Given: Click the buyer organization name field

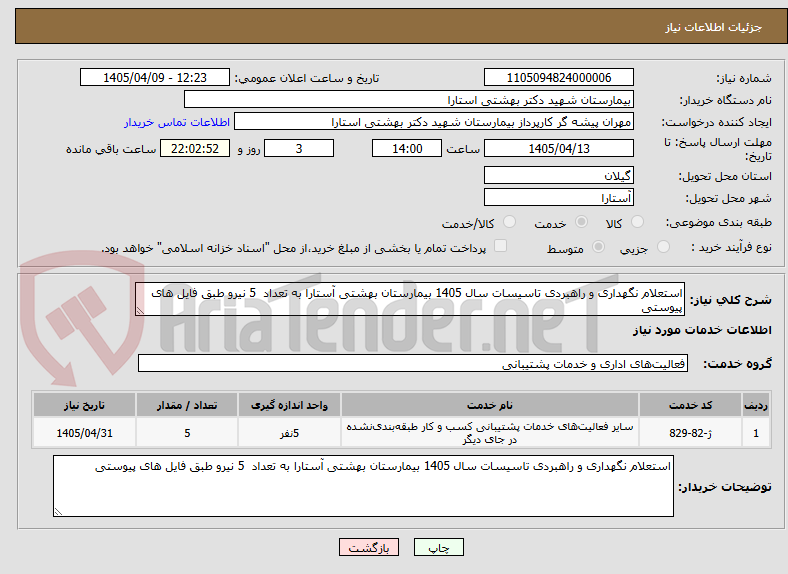Looking at the screenshot, I should pyautogui.click(x=409, y=100).
